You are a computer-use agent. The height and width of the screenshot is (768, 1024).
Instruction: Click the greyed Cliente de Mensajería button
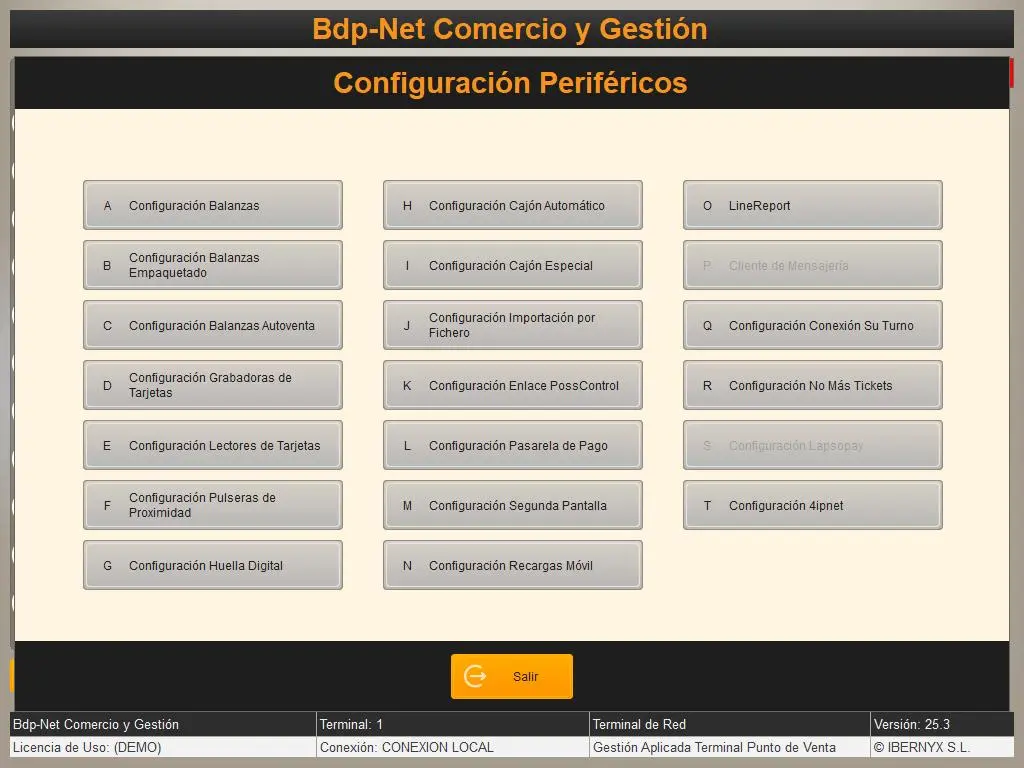[x=813, y=265]
